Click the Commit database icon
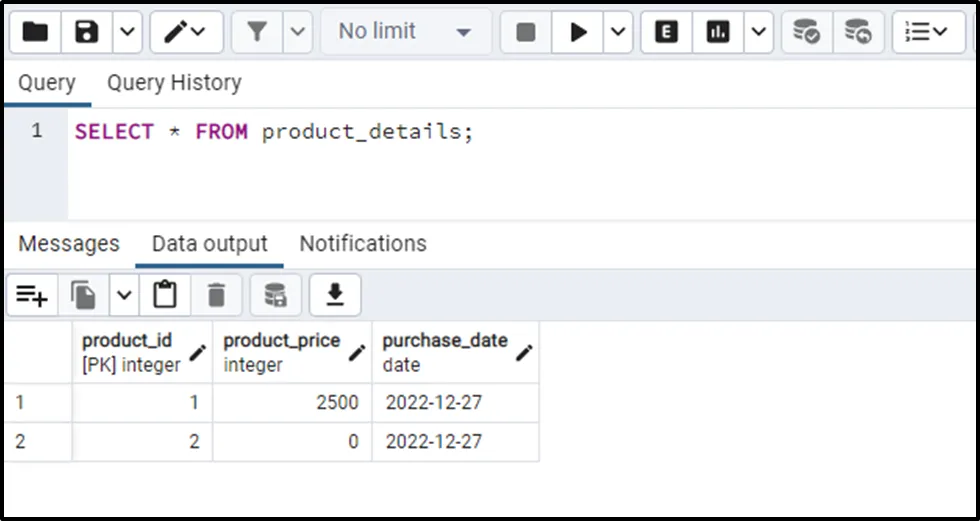This screenshot has height=521, width=980. [x=806, y=32]
